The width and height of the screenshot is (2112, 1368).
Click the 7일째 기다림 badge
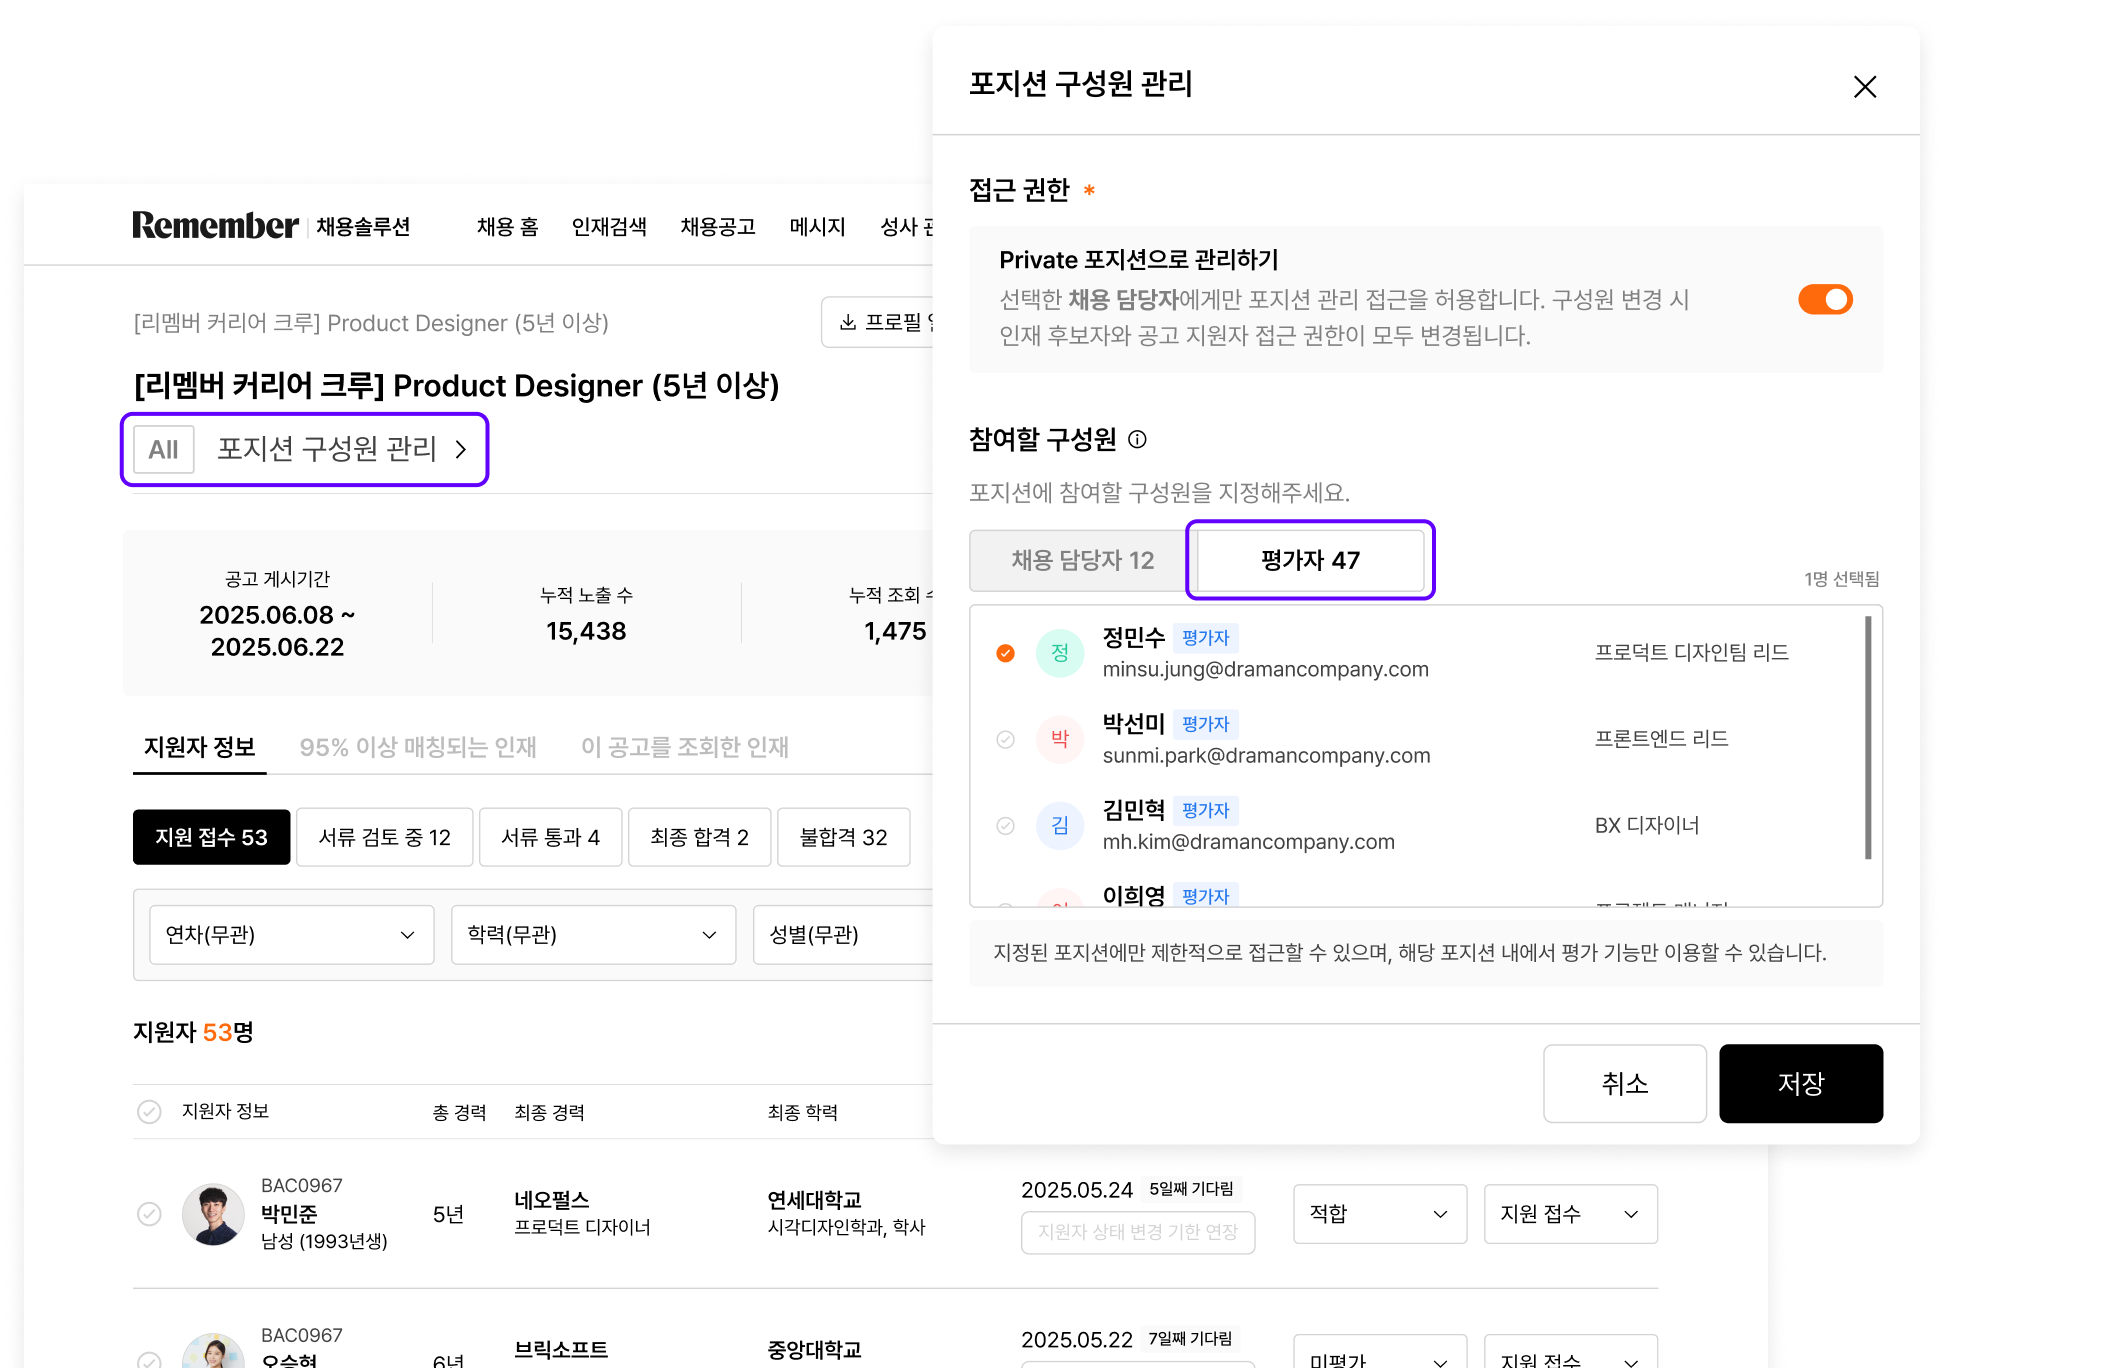1190,1339
